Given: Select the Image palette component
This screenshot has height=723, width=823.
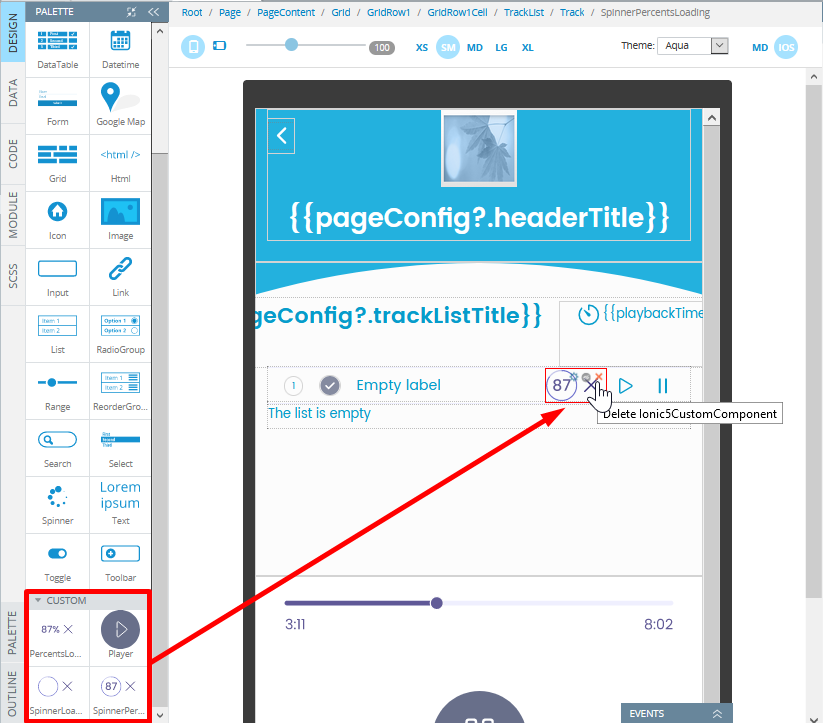Looking at the screenshot, I should coord(120,221).
